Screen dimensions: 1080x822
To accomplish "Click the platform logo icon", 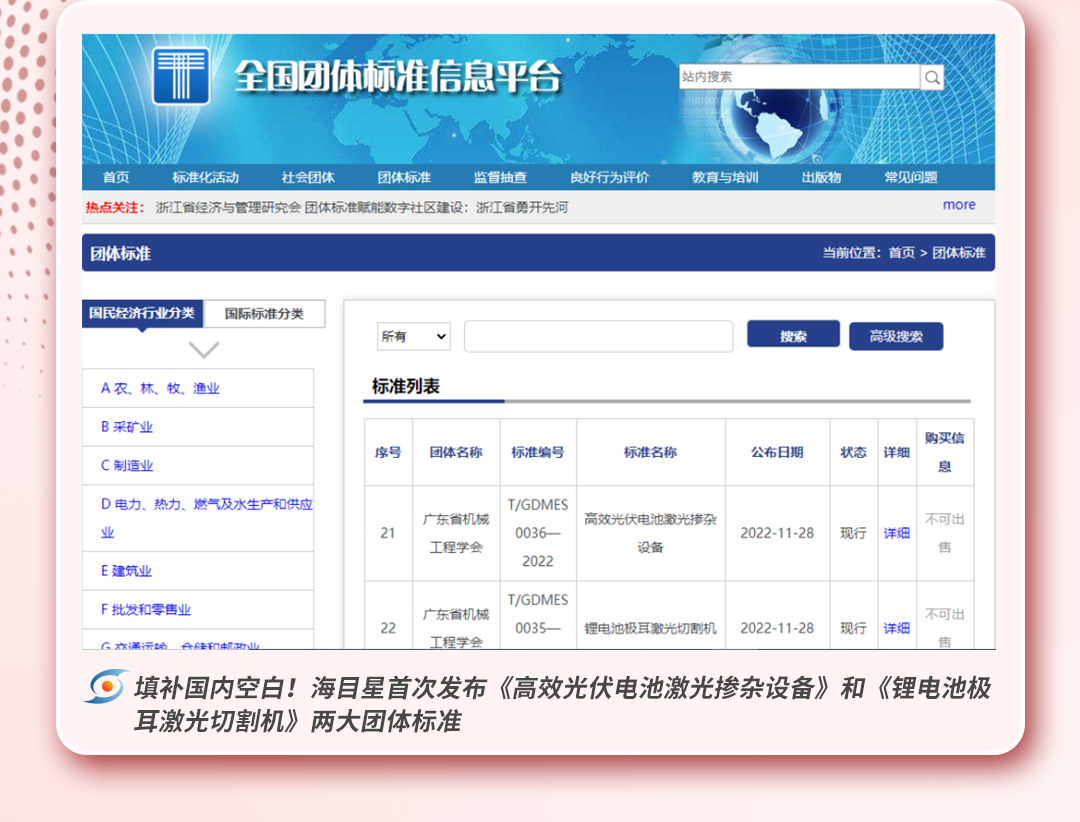I will pyautogui.click(x=181, y=75).
